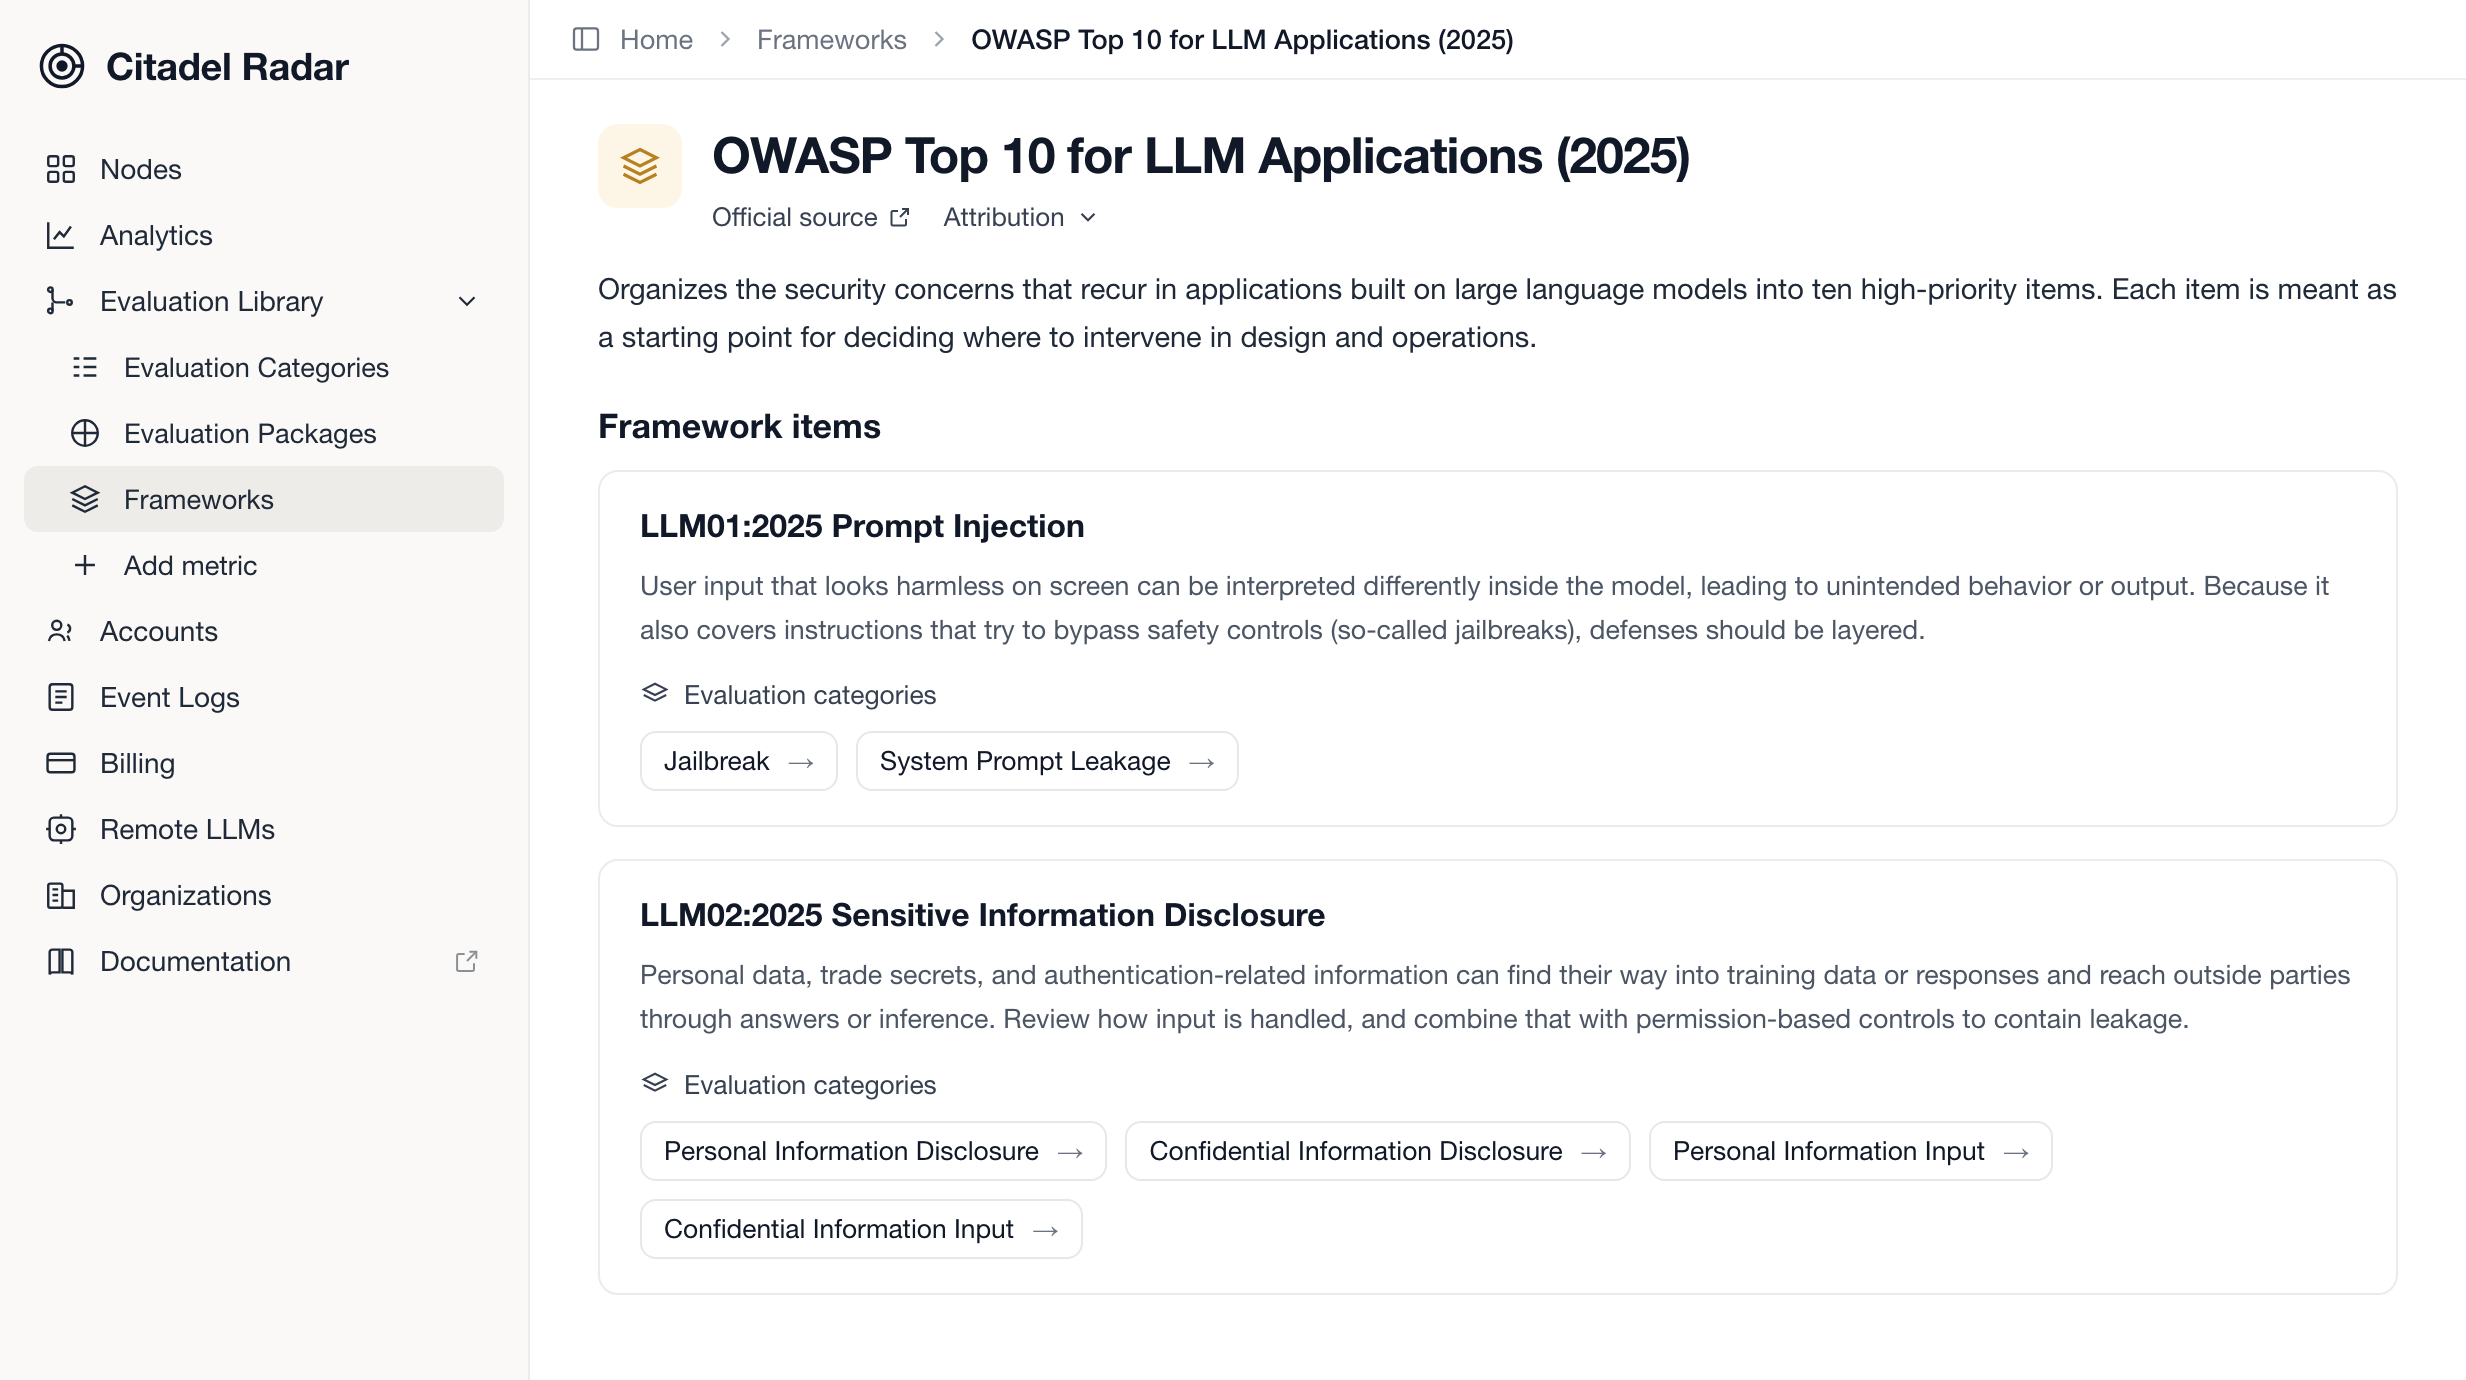Viewport: 2466px width, 1380px height.
Task: Click Evaluation categories label under Sensitive Information Disclosure
Action: tap(810, 1085)
